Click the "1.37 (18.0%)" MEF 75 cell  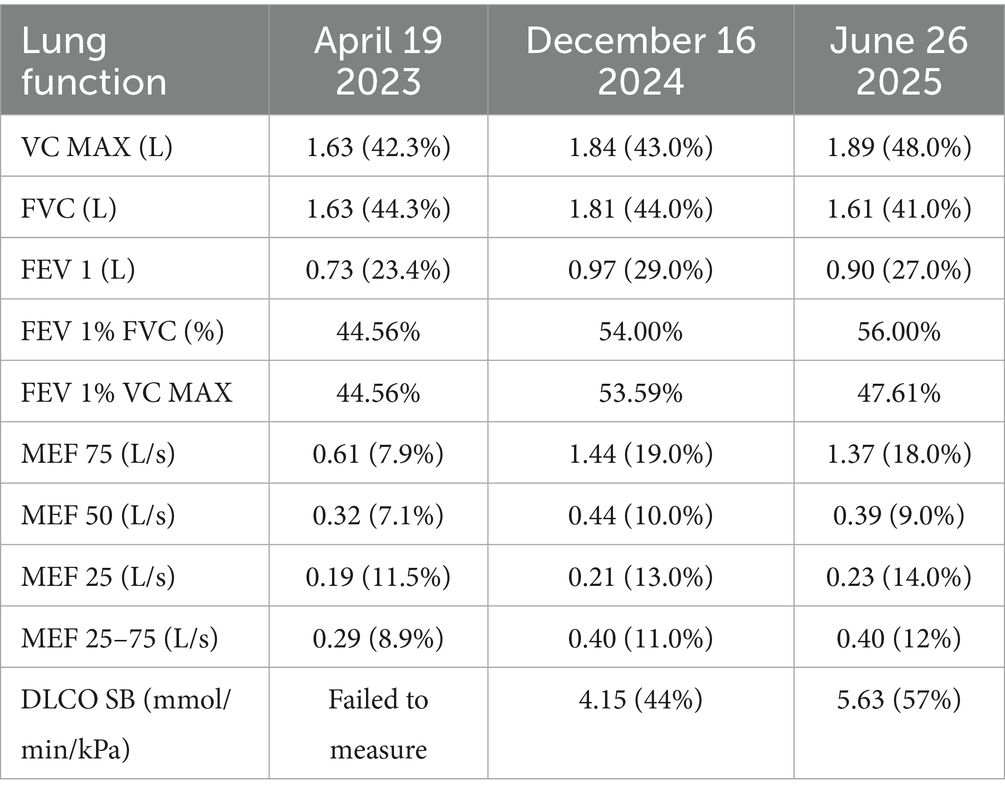point(899,454)
